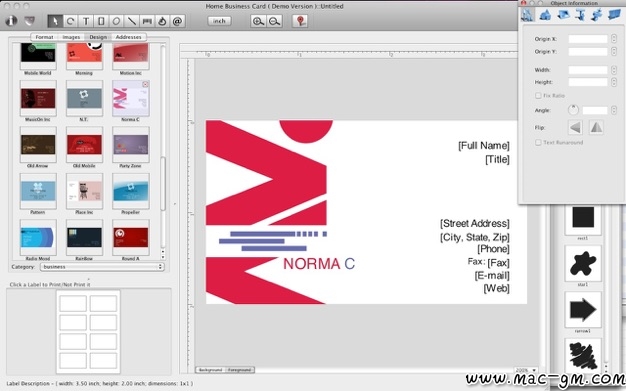Zoom in with magnifier plus icon
The image size is (626, 391).
pyautogui.click(x=258, y=21)
